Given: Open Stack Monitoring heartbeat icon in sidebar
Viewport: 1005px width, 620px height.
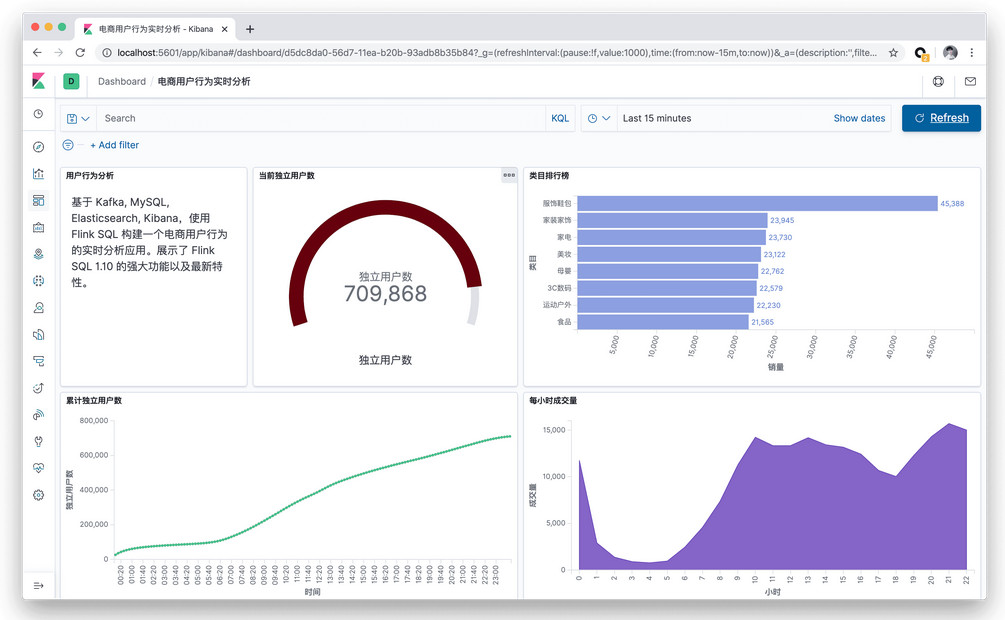Looking at the screenshot, I should 39,467.
